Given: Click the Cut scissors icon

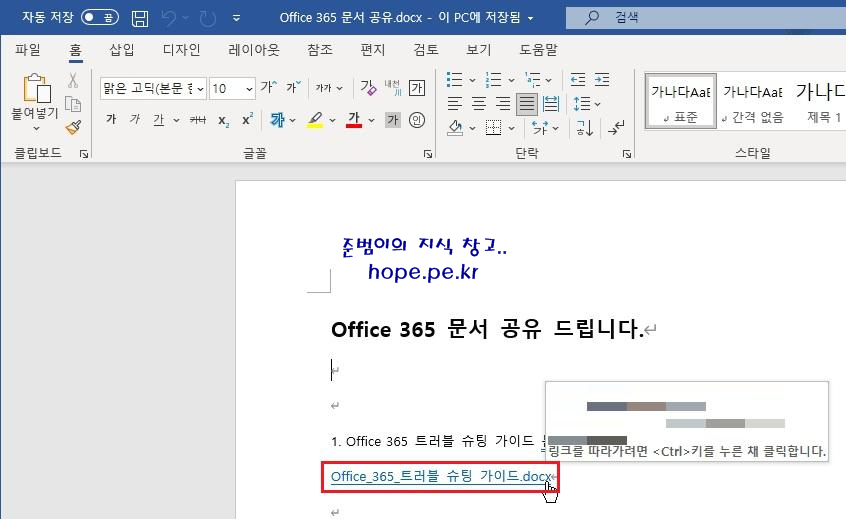Looking at the screenshot, I should [x=73, y=80].
